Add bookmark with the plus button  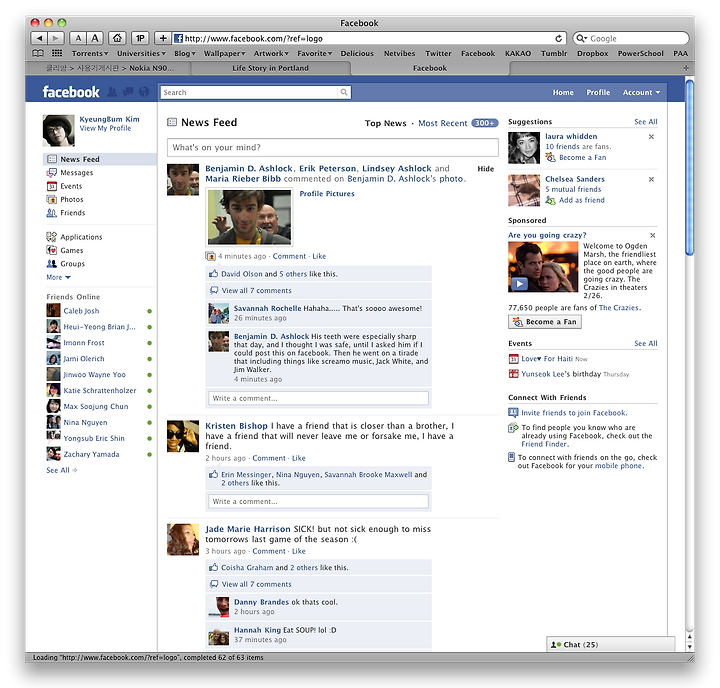coord(163,38)
